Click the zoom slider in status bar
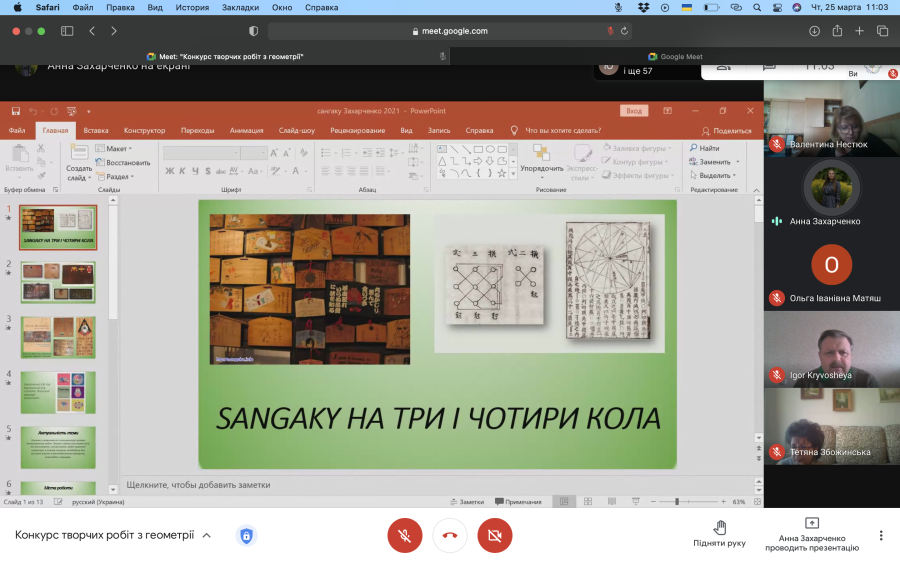 pos(688,502)
